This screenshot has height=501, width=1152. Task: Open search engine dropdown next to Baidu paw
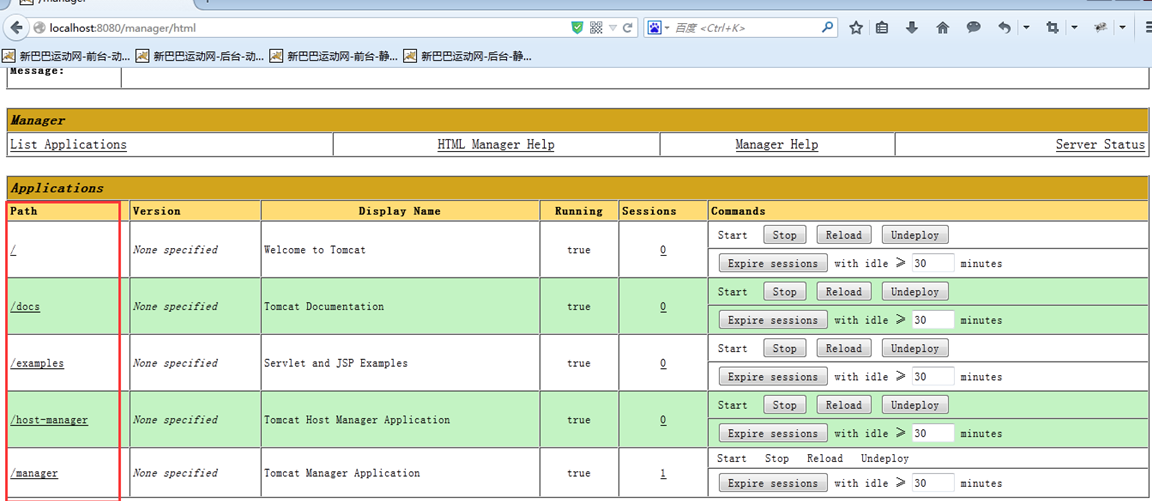point(666,28)
